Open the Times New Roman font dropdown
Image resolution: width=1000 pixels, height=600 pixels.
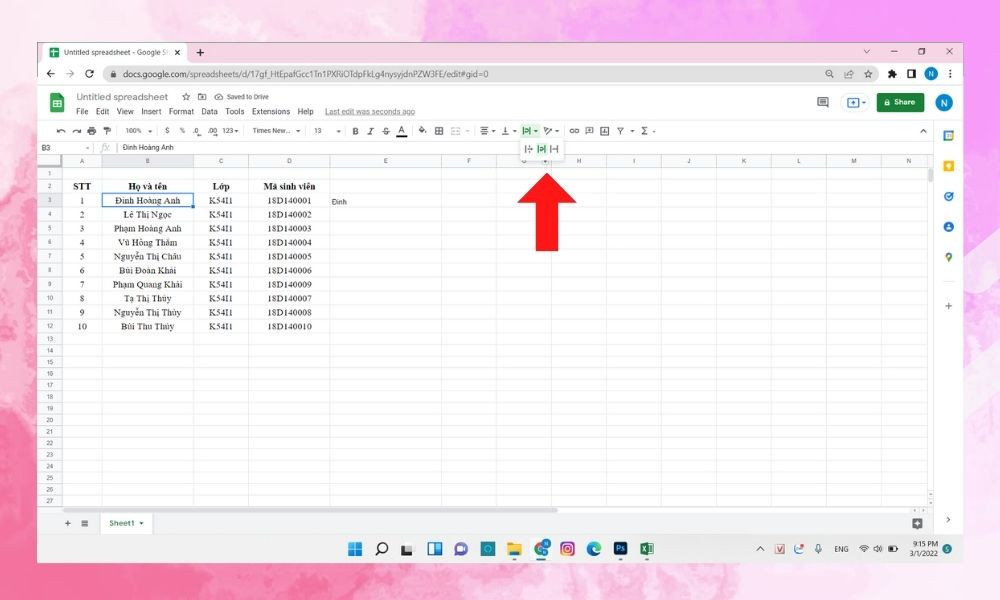(275, 131)
